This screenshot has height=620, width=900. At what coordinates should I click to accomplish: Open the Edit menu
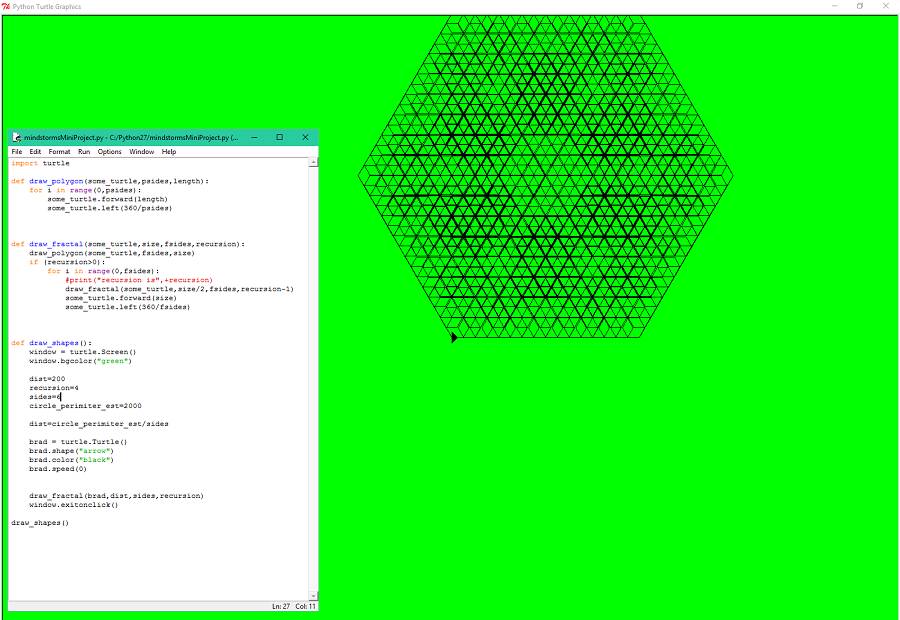pos(35,152)
